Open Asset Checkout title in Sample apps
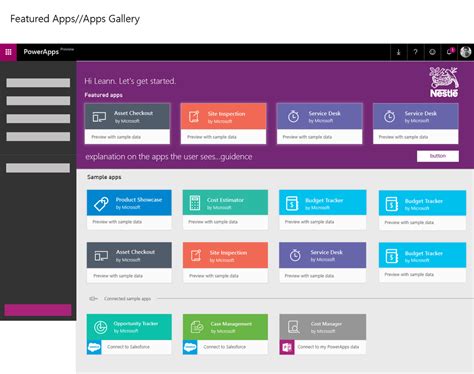Screen dimensions: 474x374 (135, 252)
